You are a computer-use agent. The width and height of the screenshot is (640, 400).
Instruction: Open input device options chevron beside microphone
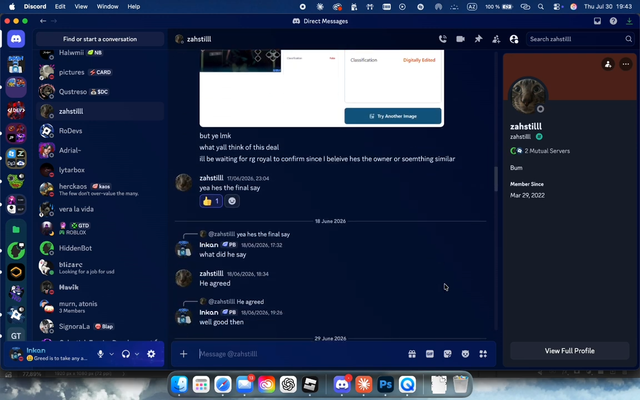tap(111, 354)
